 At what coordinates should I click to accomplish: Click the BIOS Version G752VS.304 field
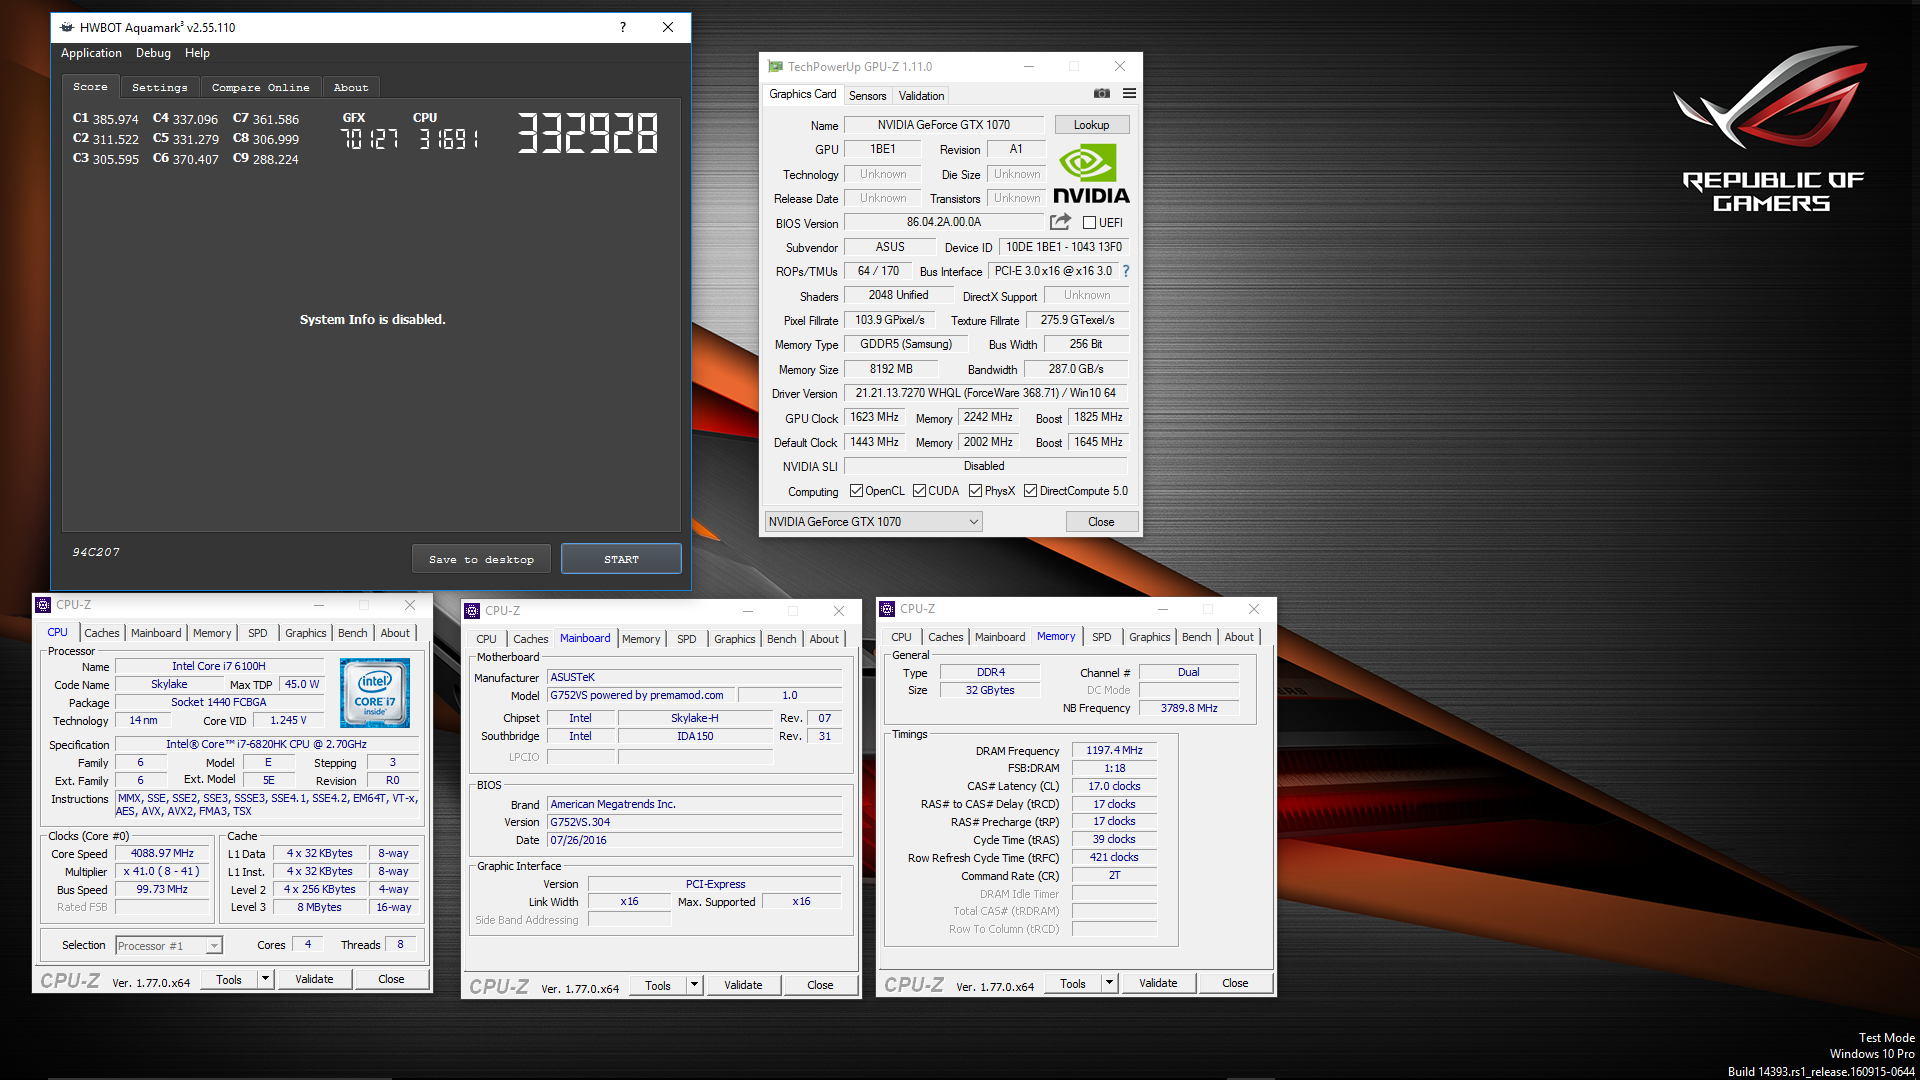[694, 822]
